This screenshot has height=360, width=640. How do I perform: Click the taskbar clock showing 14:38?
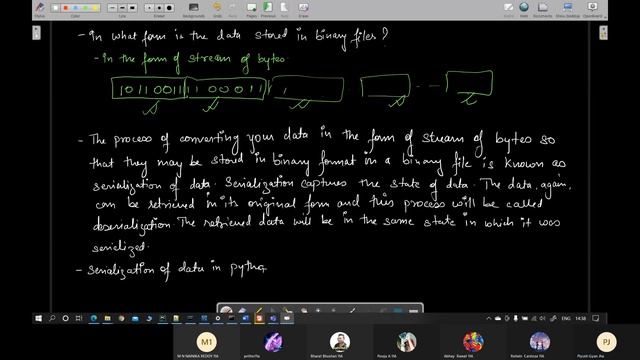[x=580, y=318]
